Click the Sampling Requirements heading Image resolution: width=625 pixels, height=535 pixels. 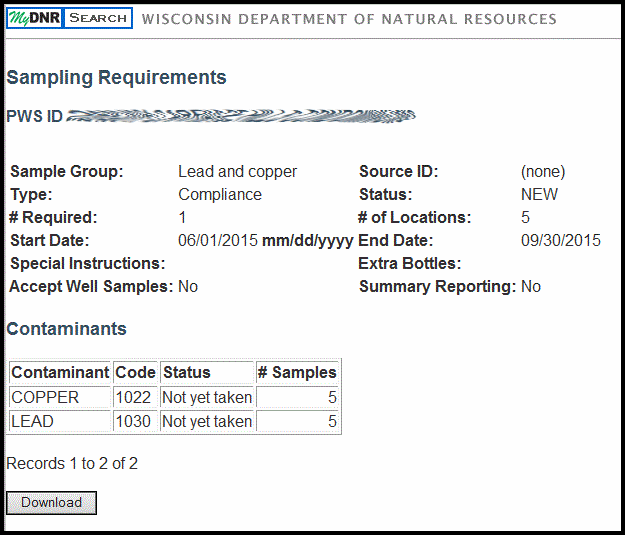[116, 78]
